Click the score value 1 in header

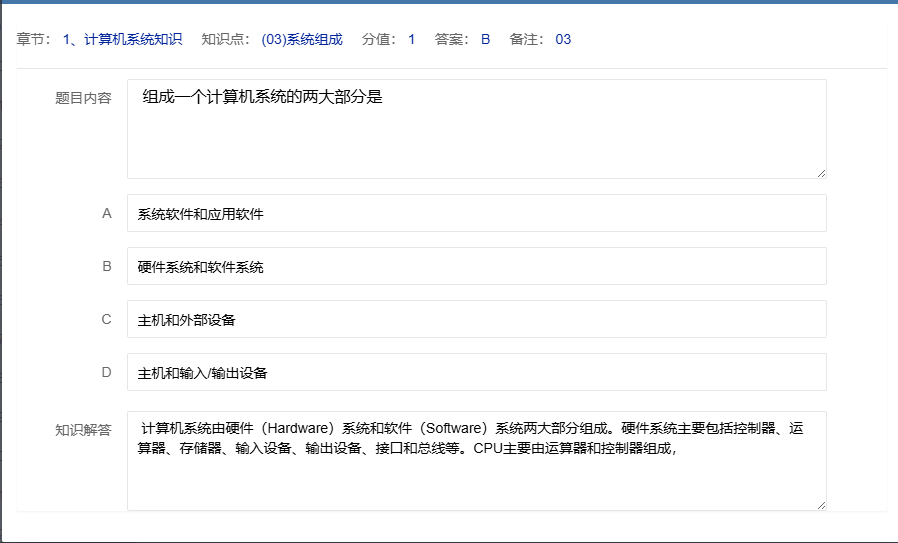411,40
